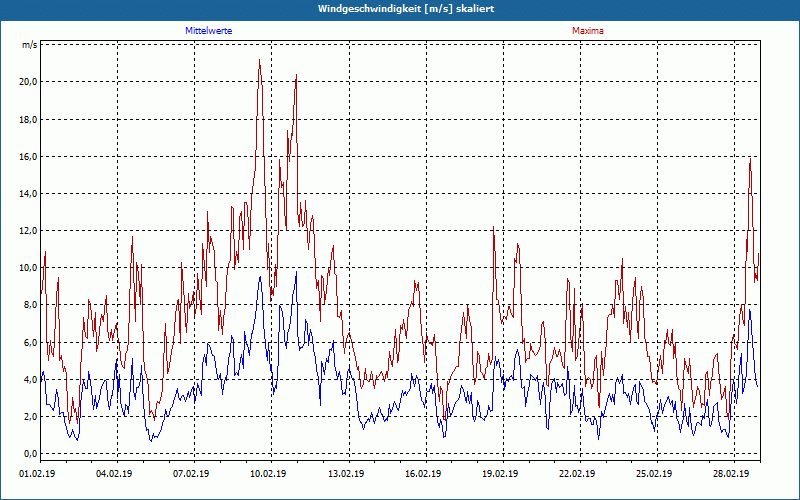The height and width of the screenshot is (500, 800).
Task: Click the y-axis value '4,0'
Action: click(30, 380)
